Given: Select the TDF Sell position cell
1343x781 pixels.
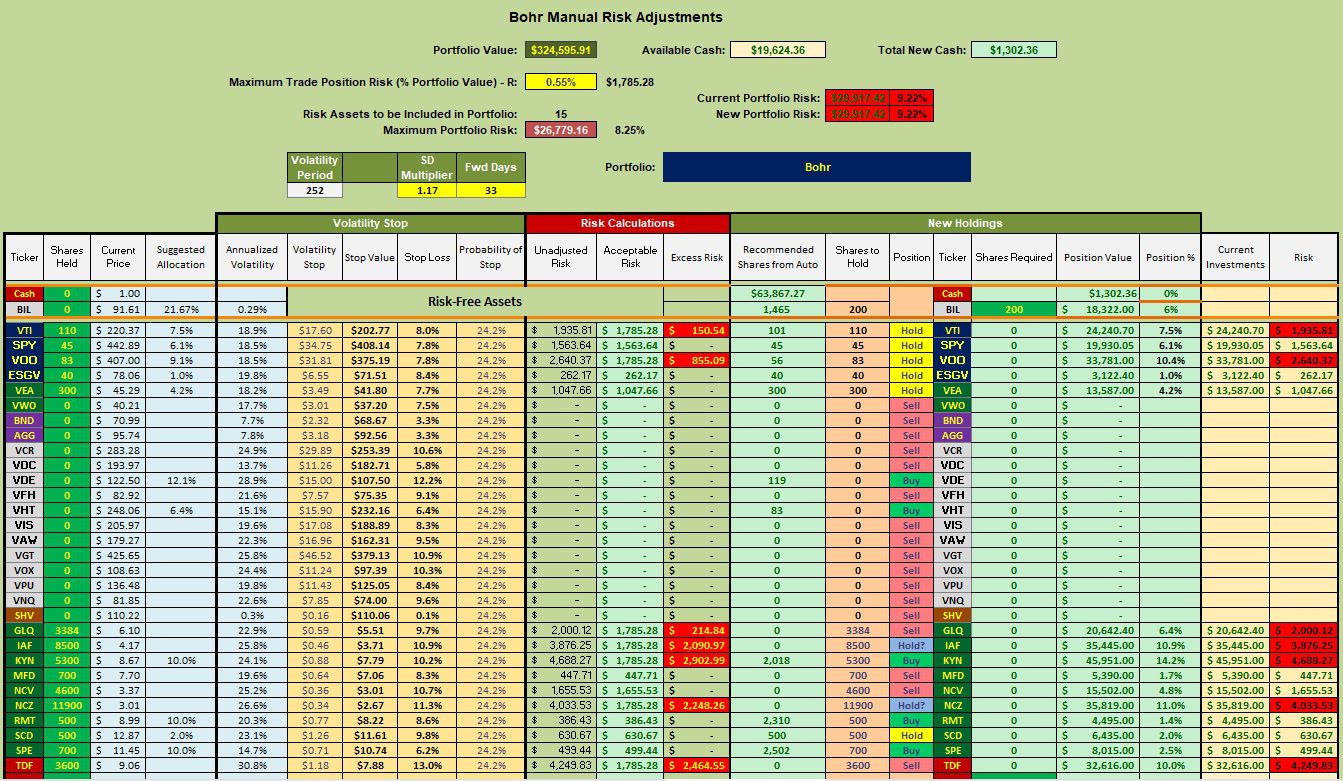Looking at the screenshot, I should [x=911, y=765].
